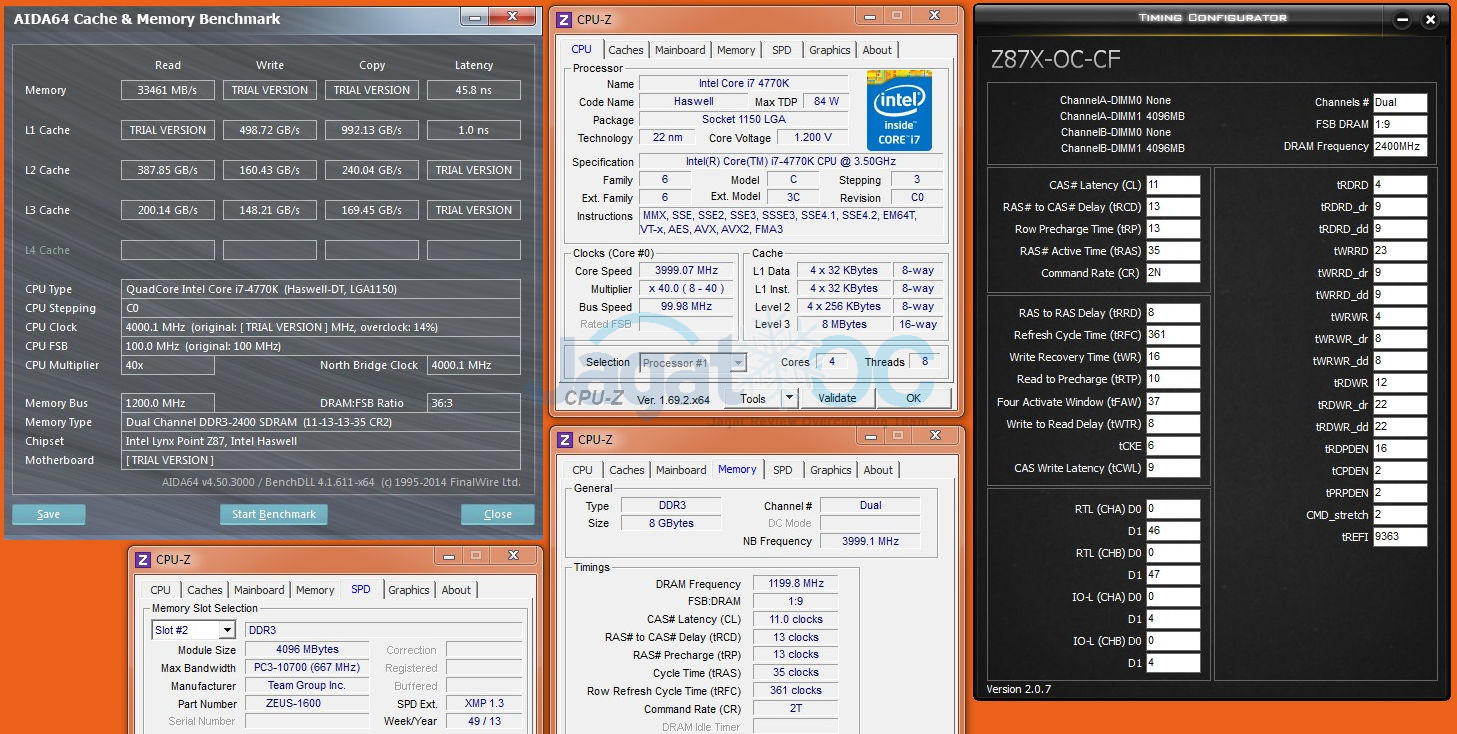Expand the Processor #1 selection dropdown
The width and height of the screenshot is (1457, 734).
click(x=738, y=363)
